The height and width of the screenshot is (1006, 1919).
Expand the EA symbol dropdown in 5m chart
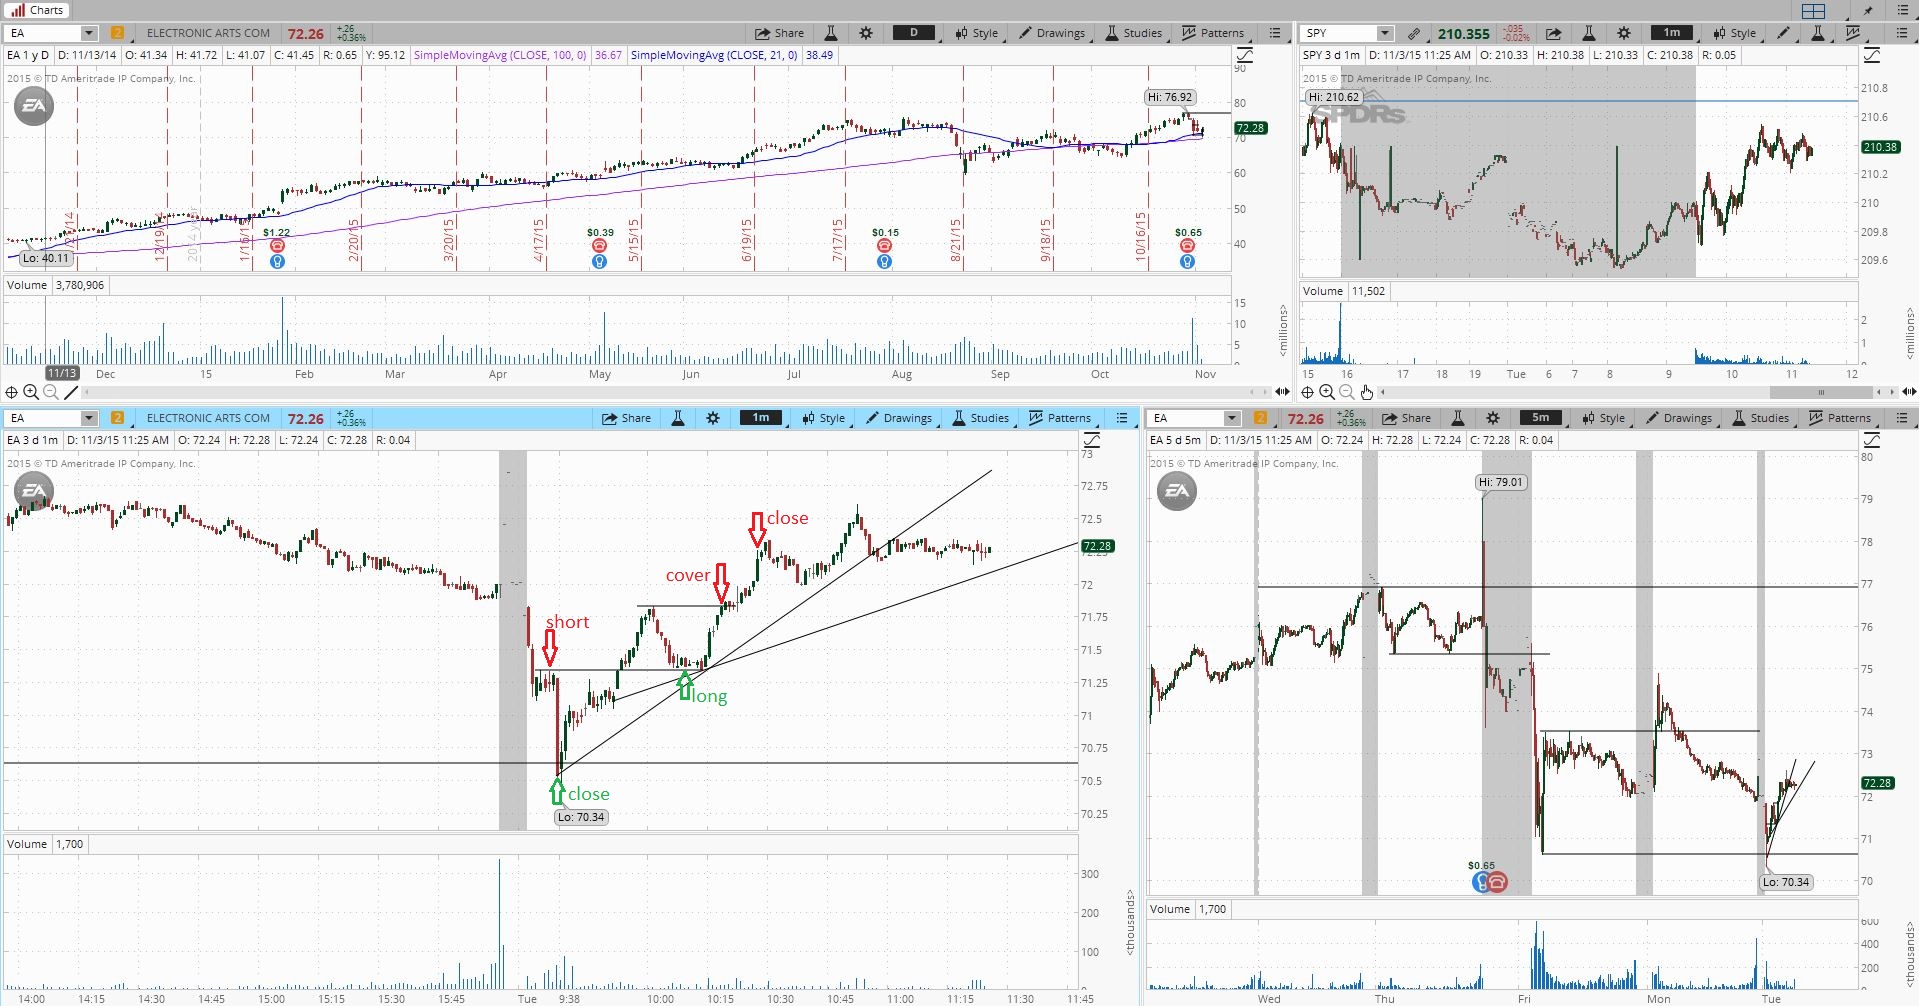point(1232,418)
